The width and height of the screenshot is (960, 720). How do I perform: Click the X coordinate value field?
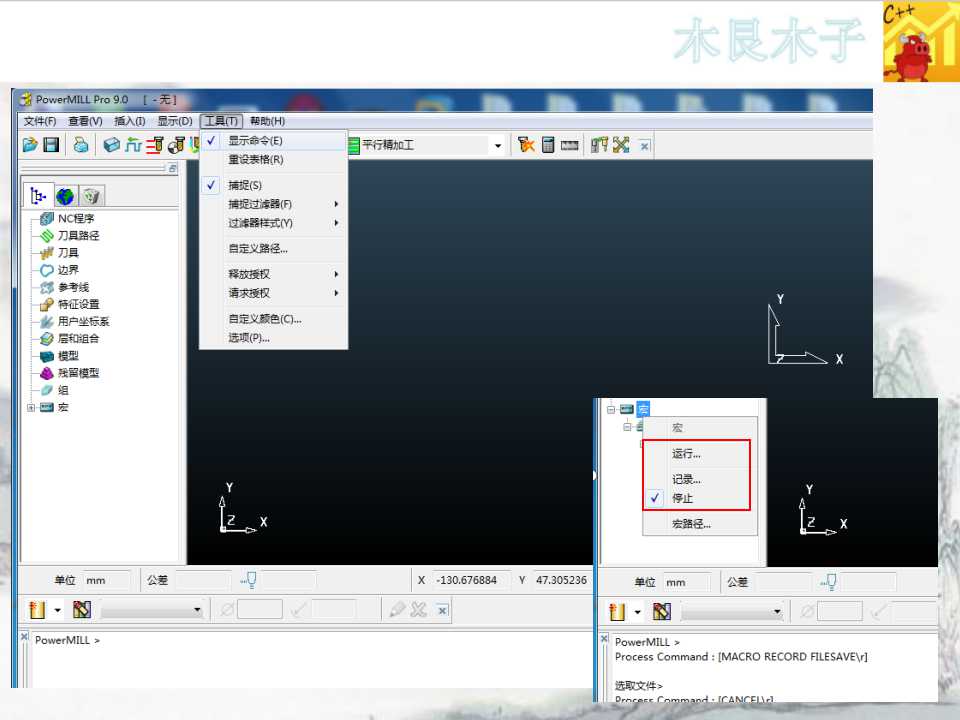470,580
